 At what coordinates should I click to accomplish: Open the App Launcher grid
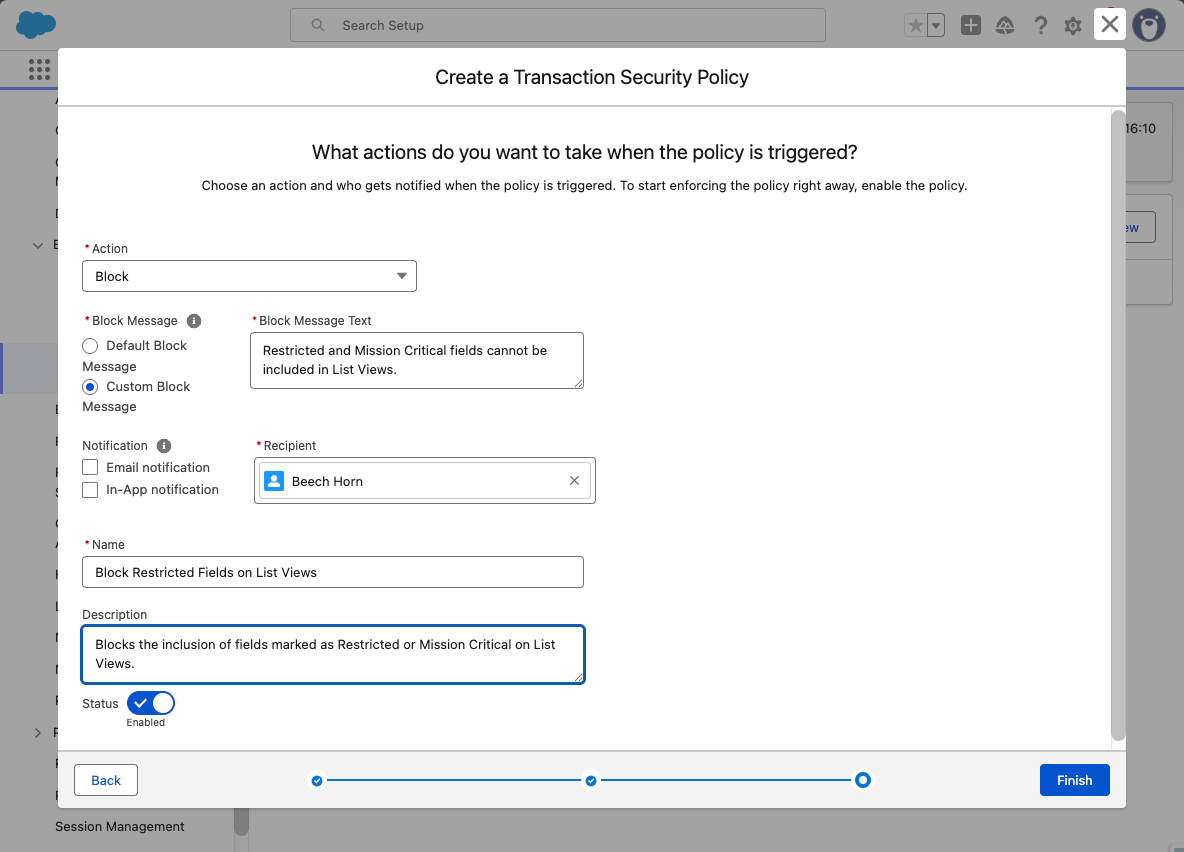[x=38, y=69]
